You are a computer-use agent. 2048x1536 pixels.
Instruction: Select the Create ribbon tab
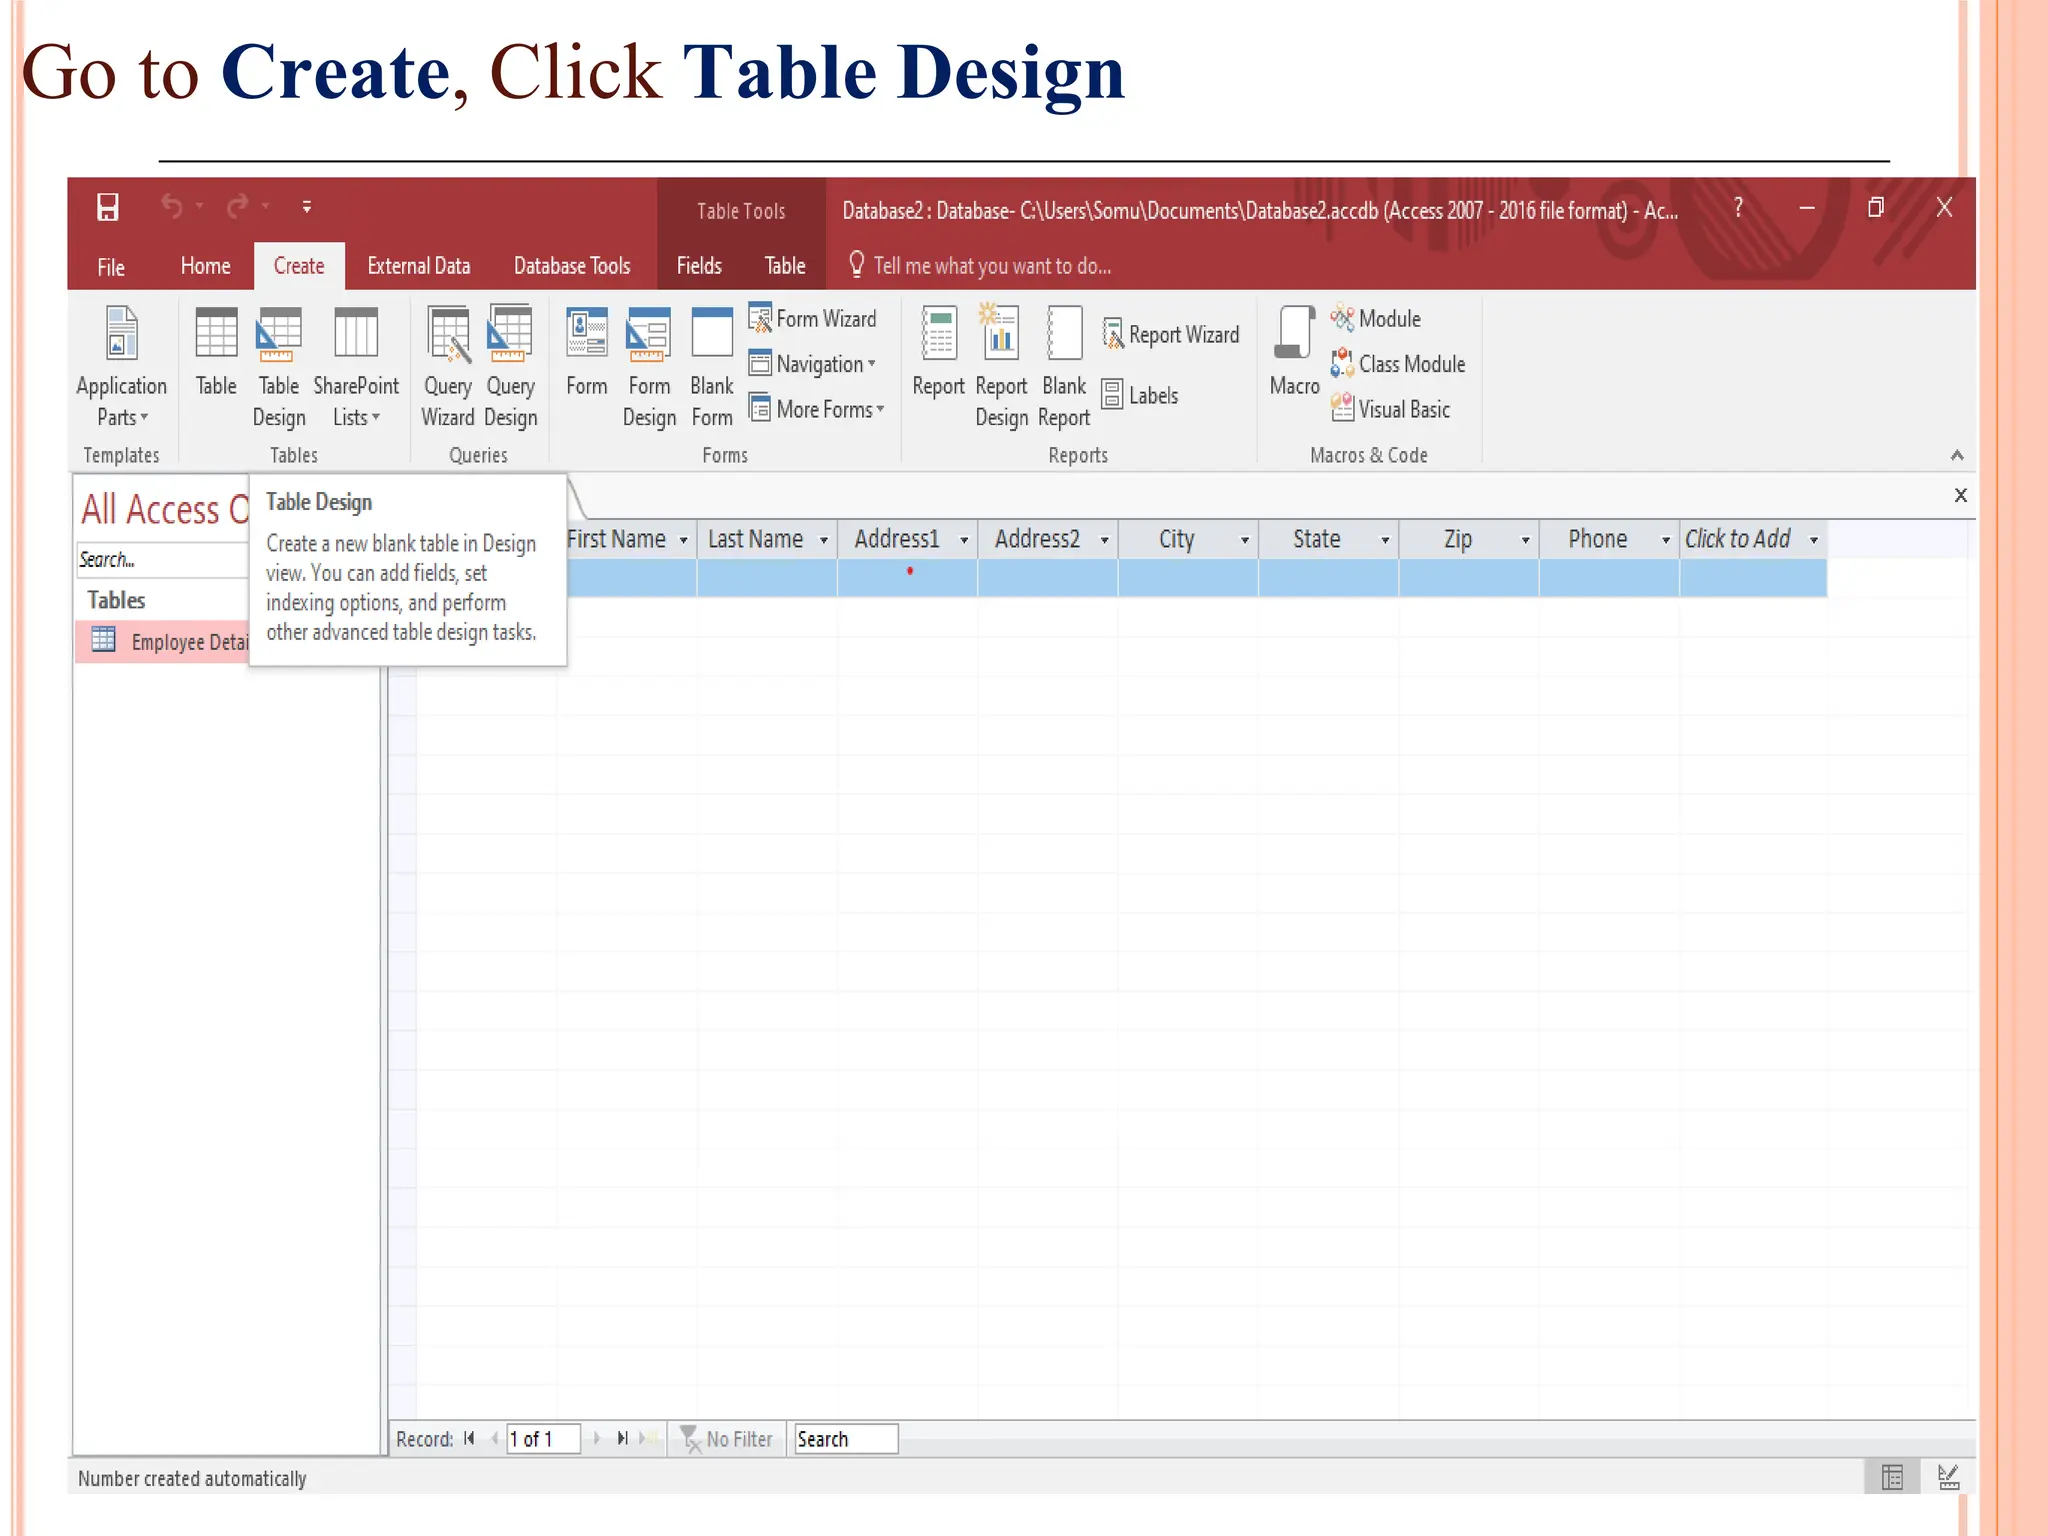tap(299, 266)
